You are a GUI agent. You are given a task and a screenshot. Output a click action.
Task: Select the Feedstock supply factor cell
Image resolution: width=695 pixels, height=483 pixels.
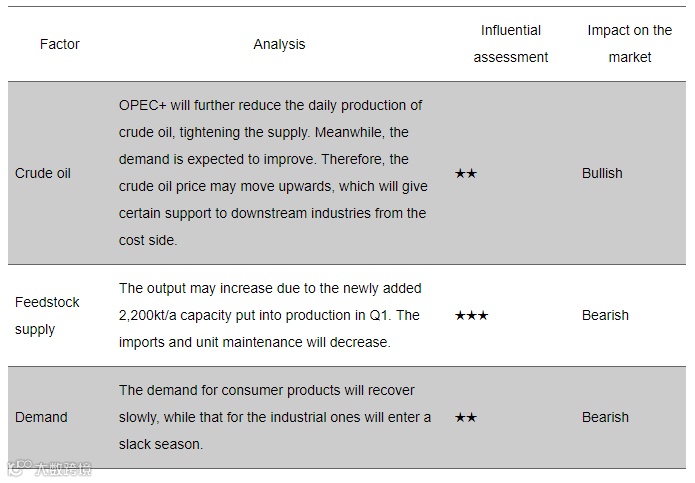coord(47,316)
